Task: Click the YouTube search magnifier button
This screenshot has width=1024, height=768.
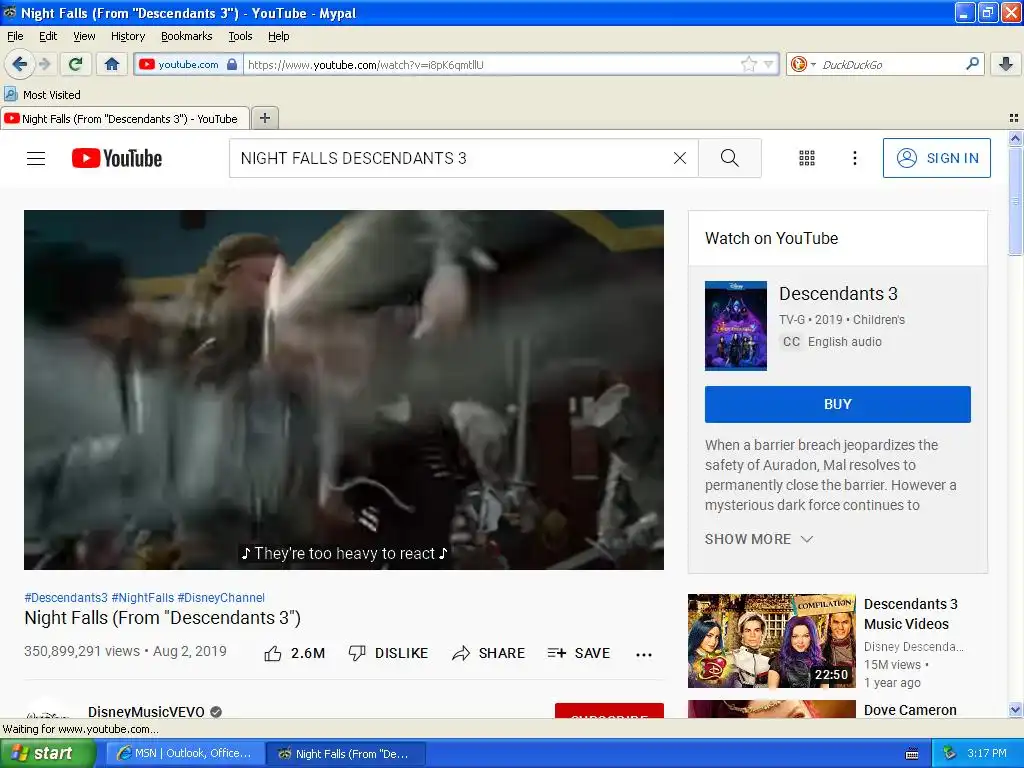Action: pos(729,158)
